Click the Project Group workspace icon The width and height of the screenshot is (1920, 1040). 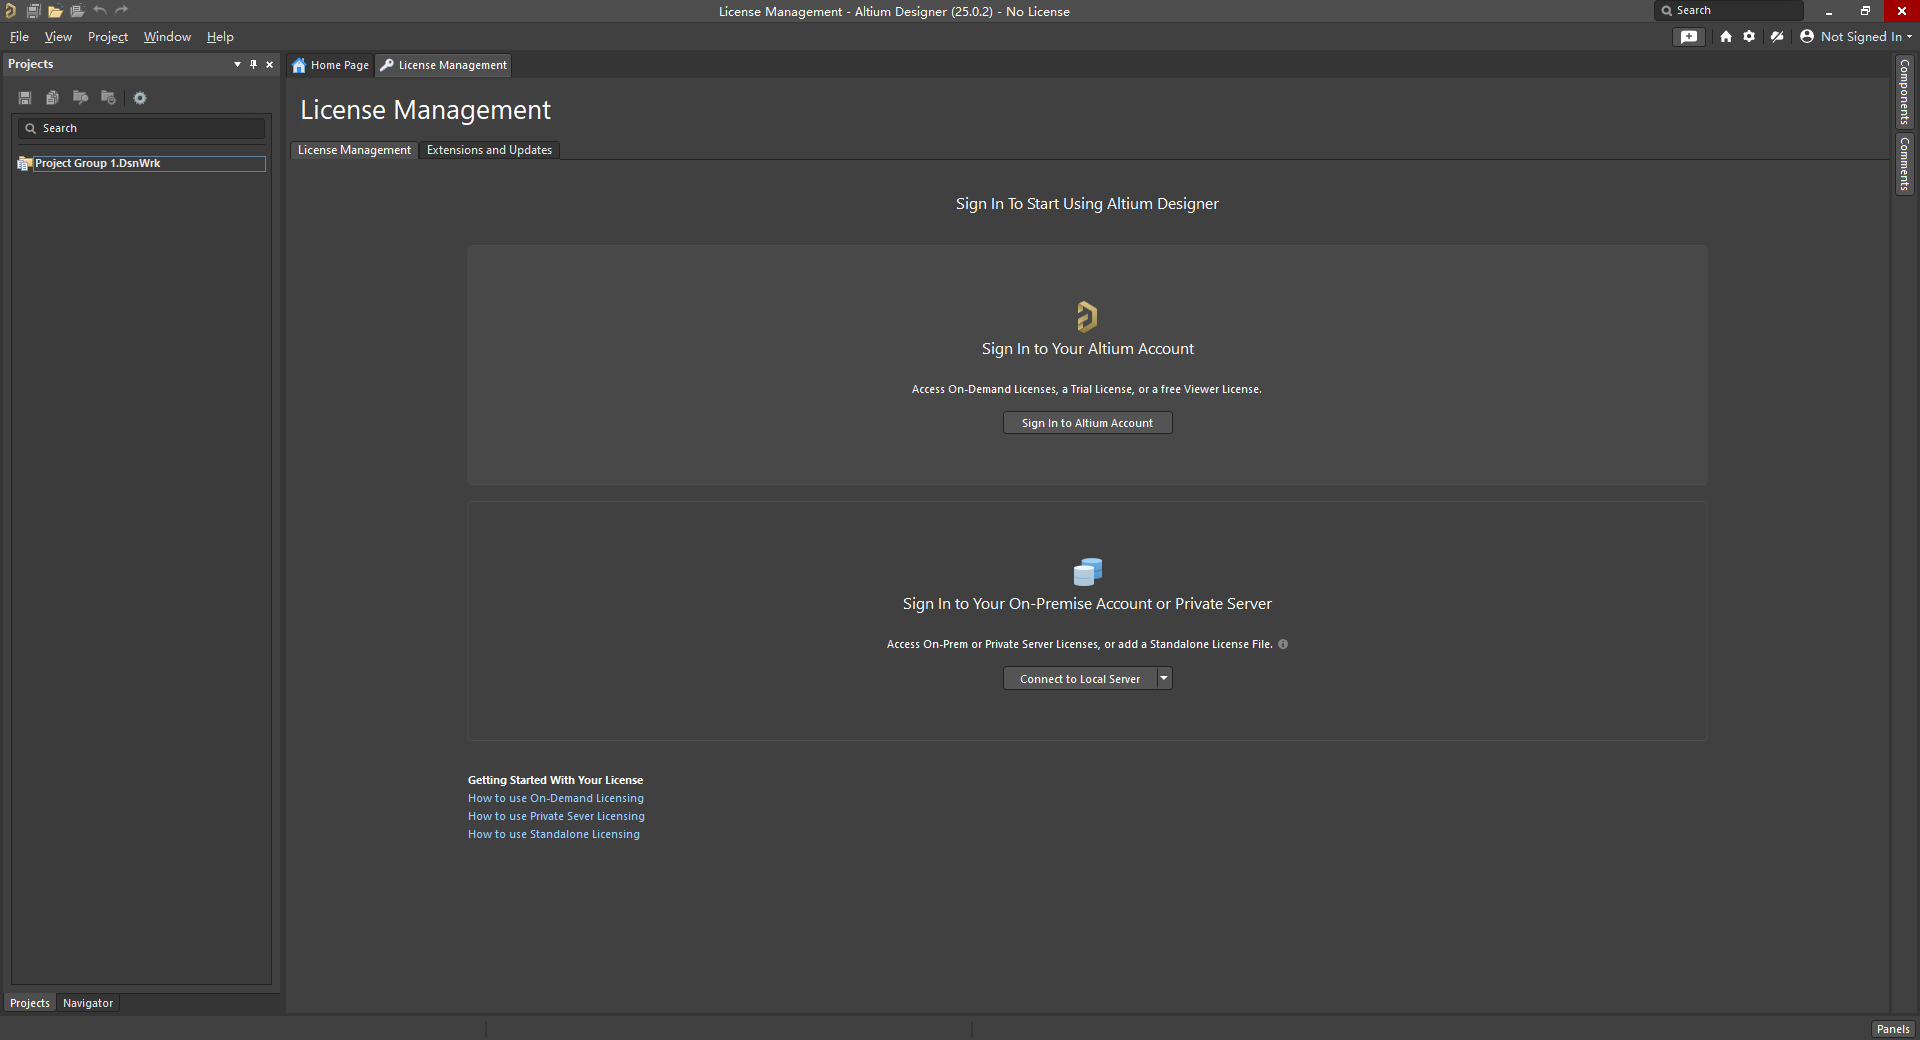point(25,164)
